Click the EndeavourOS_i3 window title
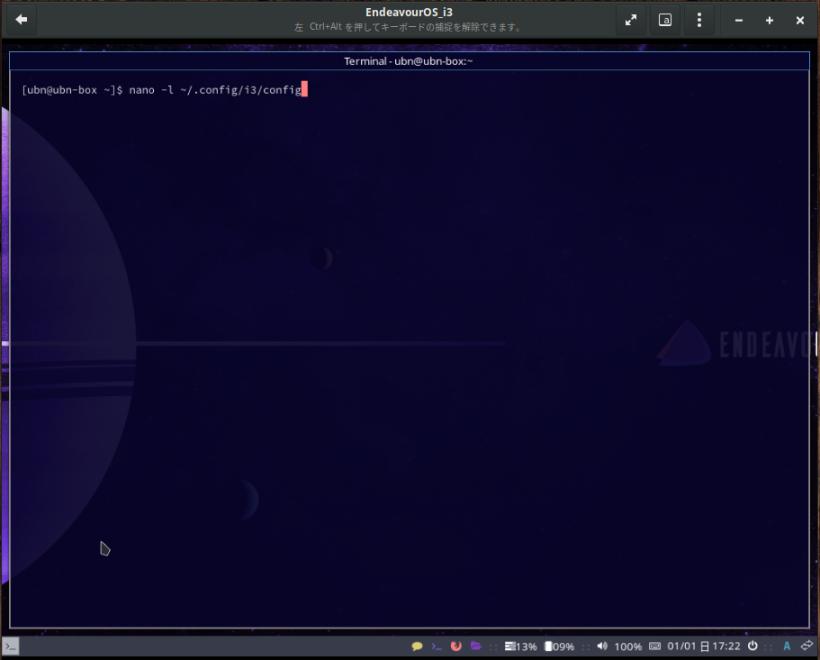This screenshot has height=660, width=820. tap(409, 12)
